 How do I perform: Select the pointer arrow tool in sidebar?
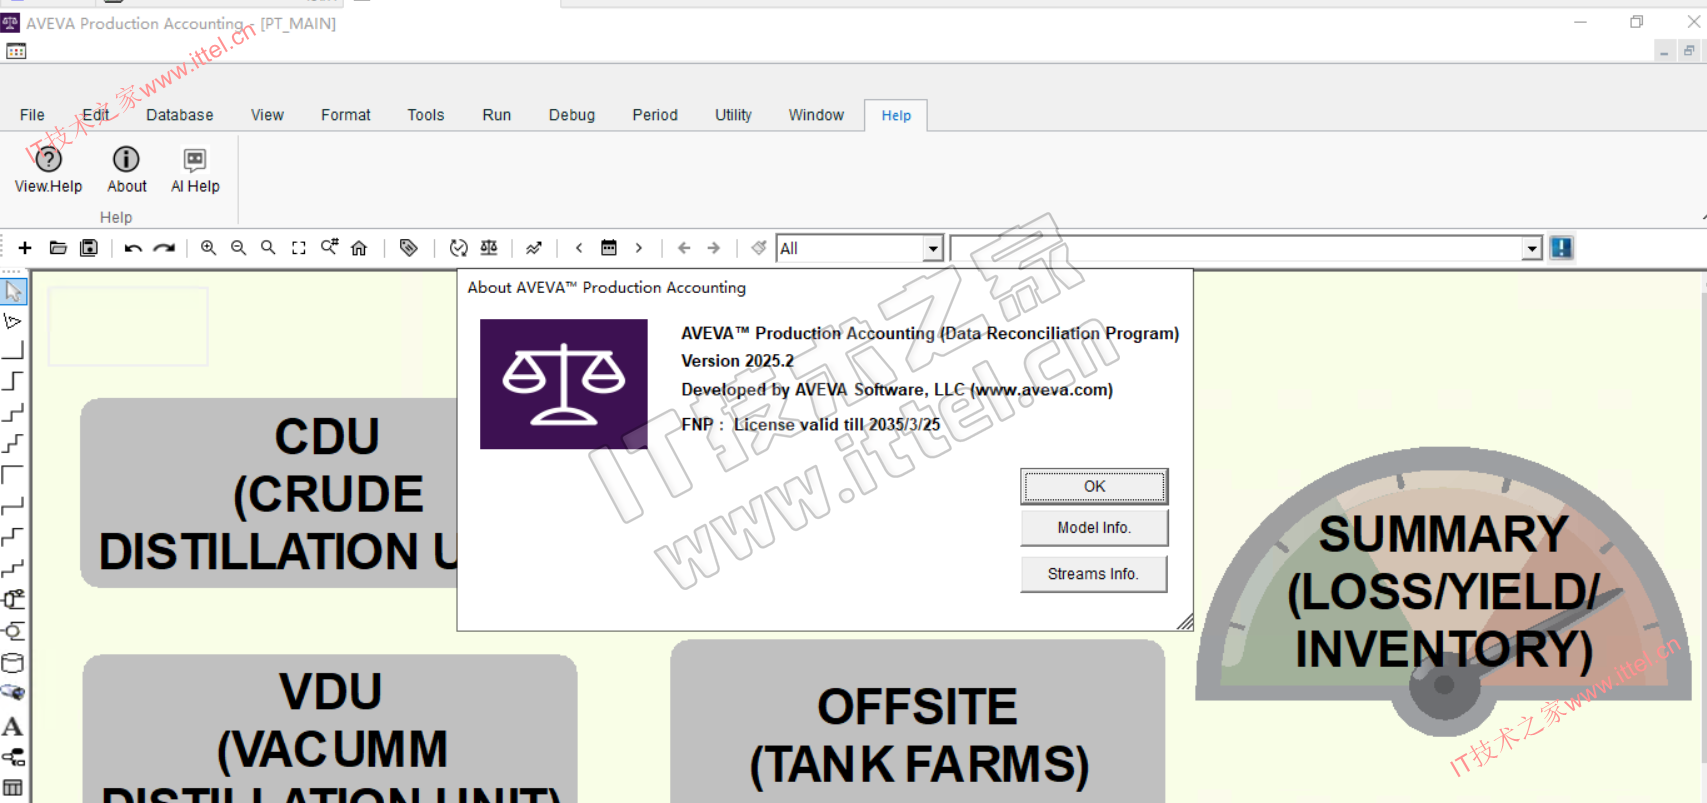tap(14, 291)
